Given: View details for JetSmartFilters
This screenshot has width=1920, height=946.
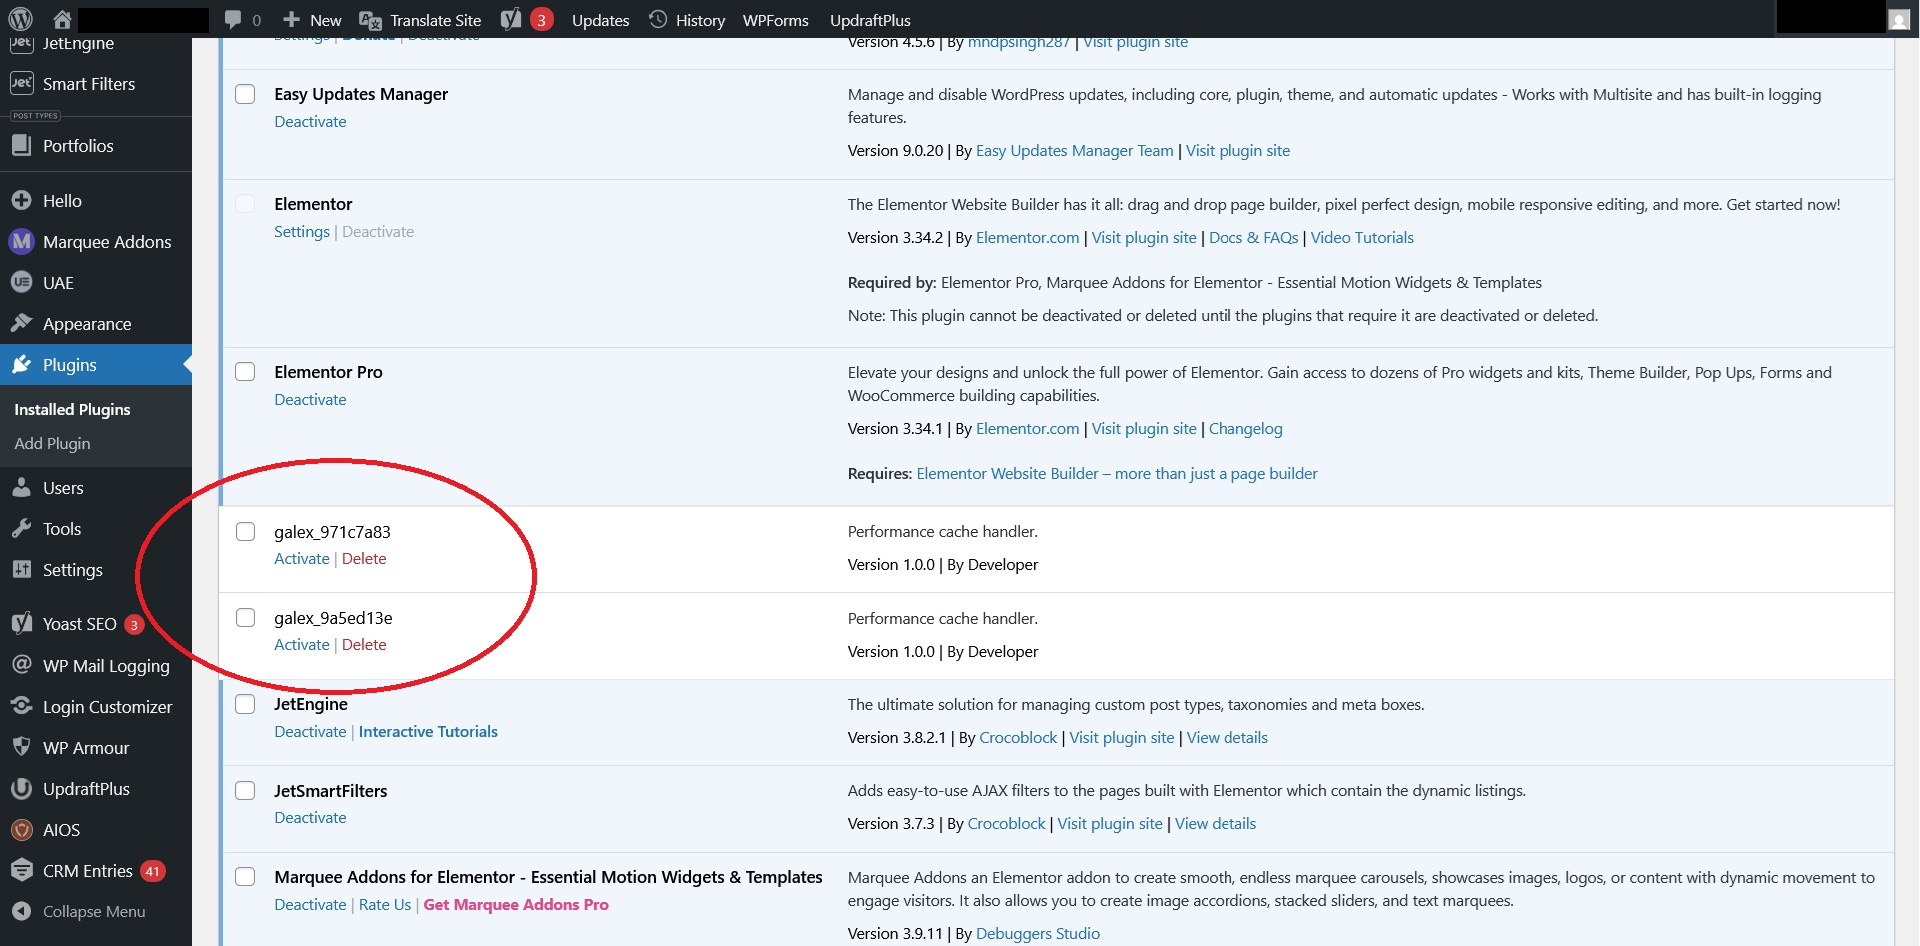Looking at the screenshot, I should pyautogui.click(x=1215, y=824).
